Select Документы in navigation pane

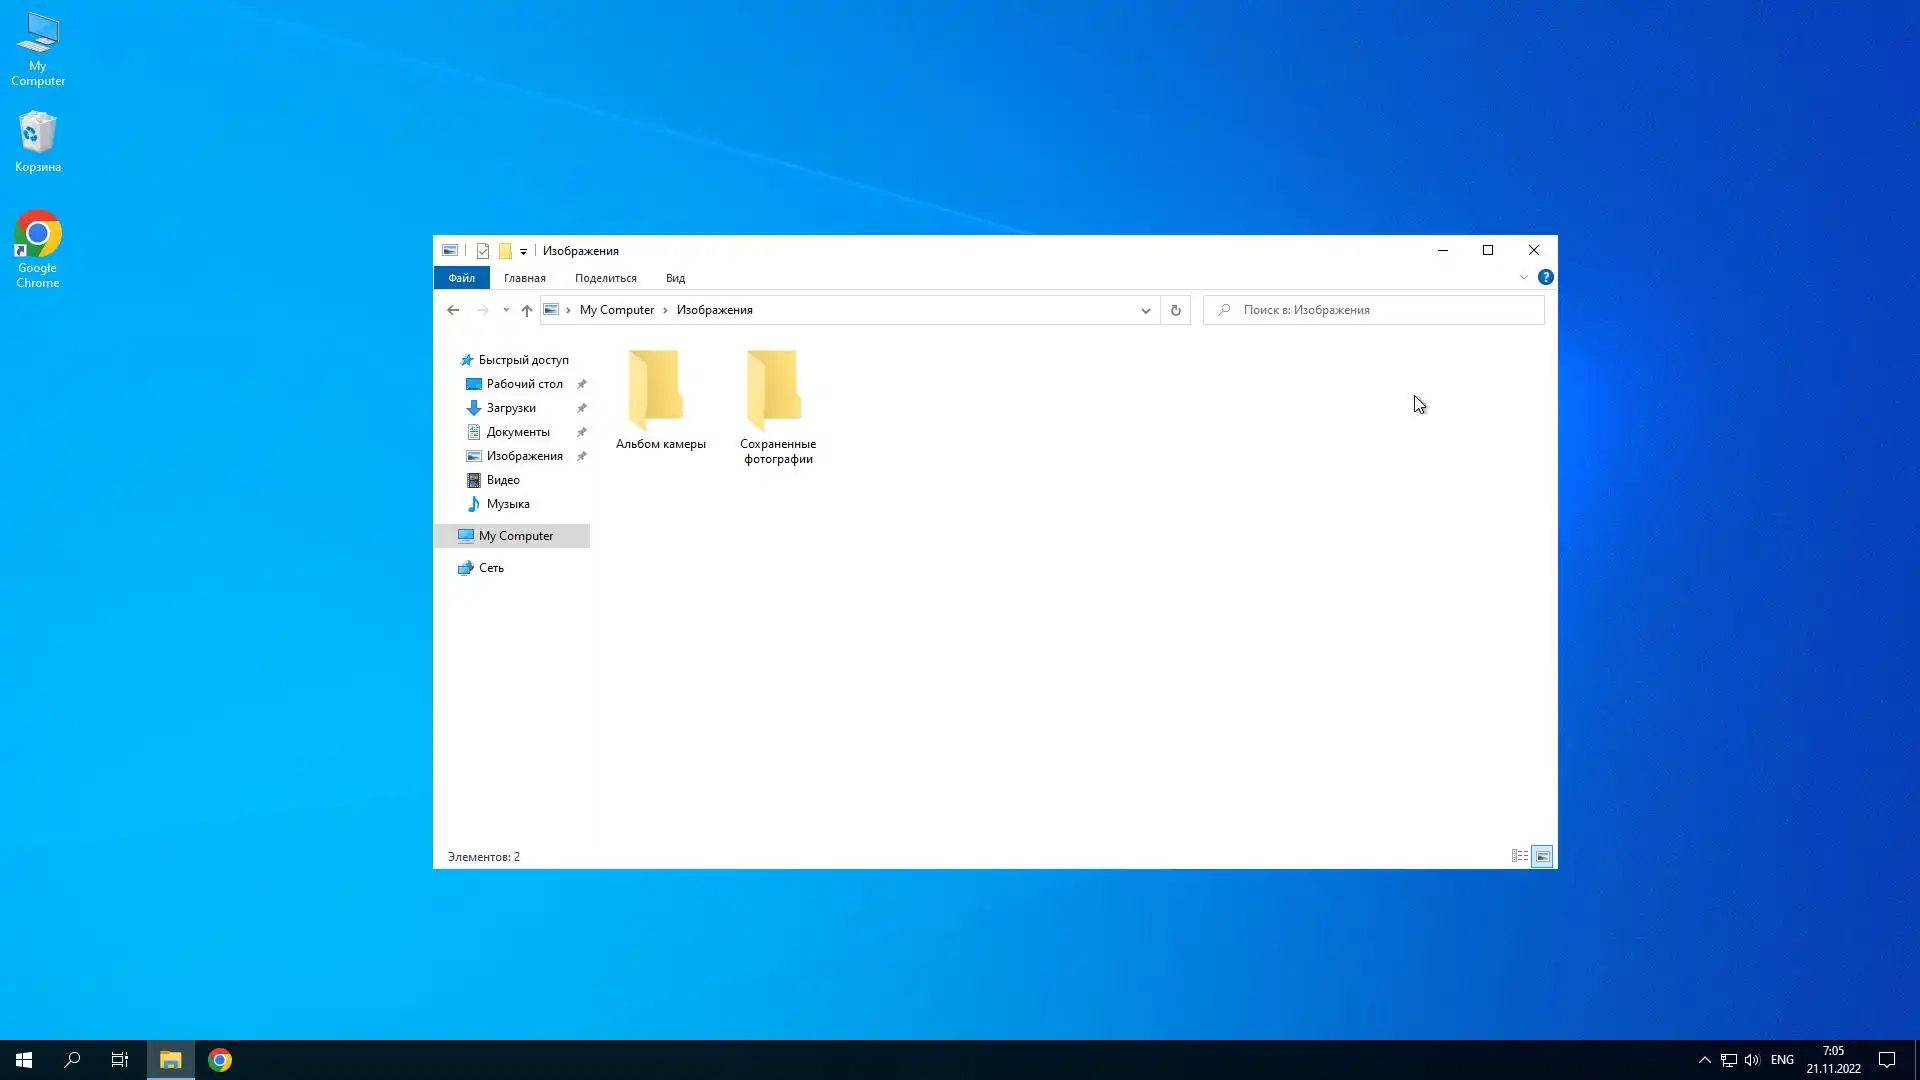pyautogui.click(x=517, y=432)
